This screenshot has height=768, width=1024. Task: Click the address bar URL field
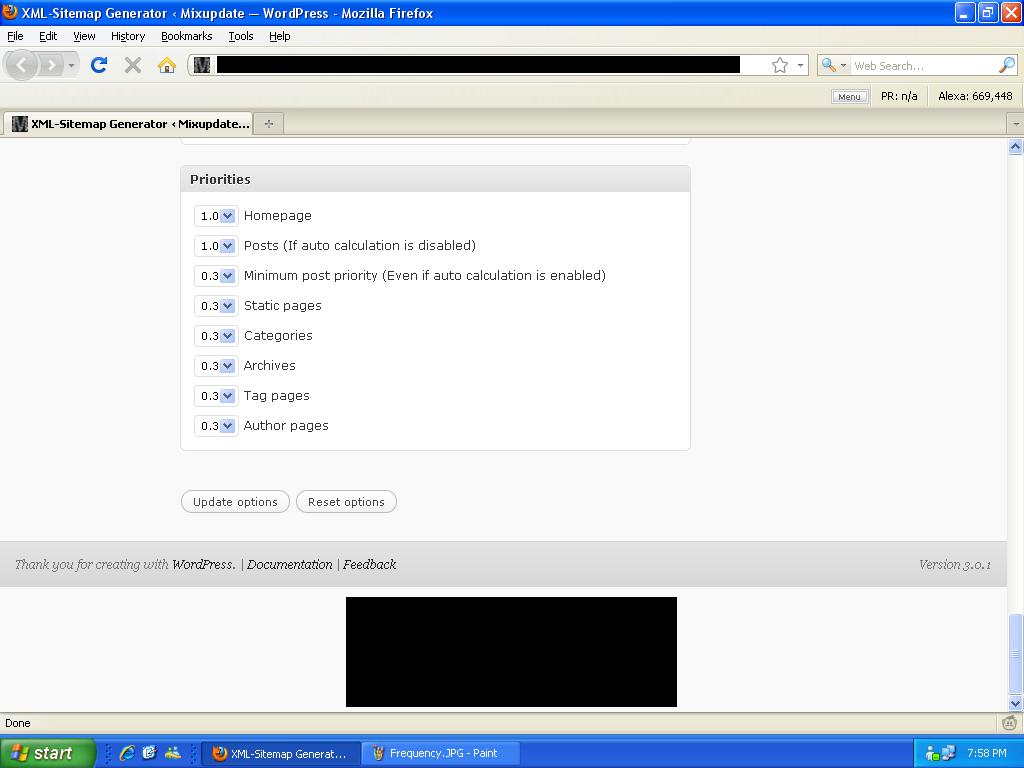(478, 65)
